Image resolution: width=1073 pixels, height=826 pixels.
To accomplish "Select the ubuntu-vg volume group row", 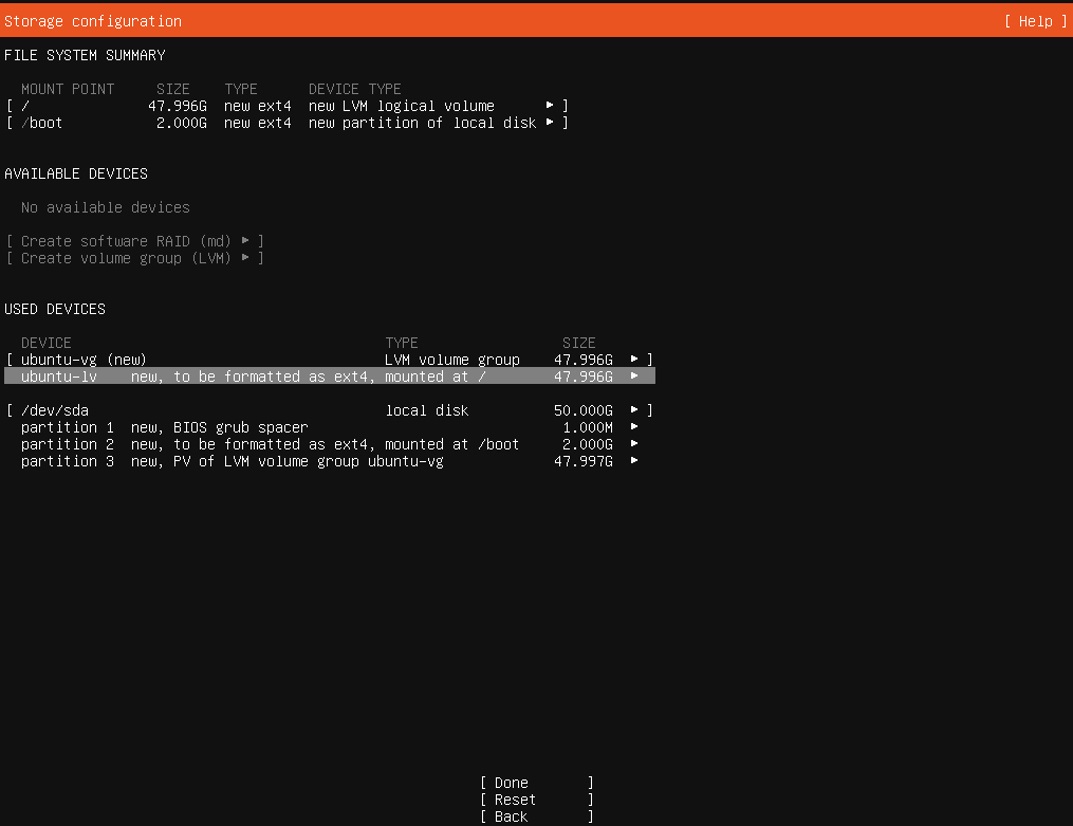I will [330, 359].
